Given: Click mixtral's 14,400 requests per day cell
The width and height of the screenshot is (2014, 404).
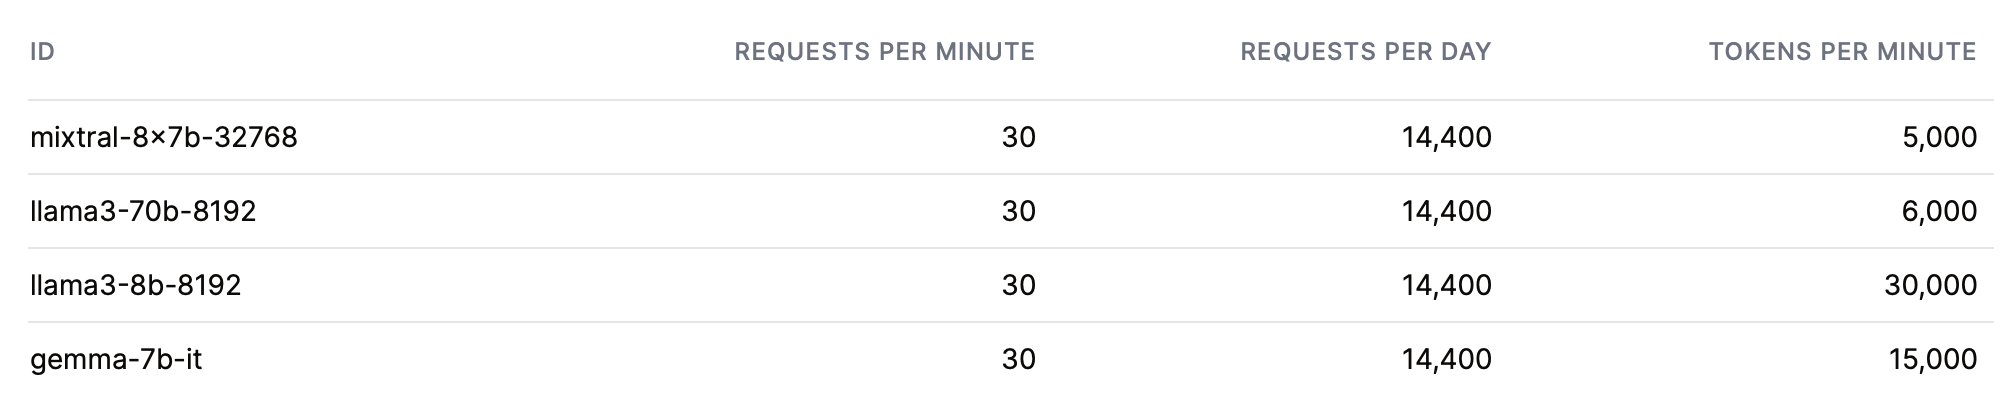Looking at the screenshot, I should click(1447, 137).
